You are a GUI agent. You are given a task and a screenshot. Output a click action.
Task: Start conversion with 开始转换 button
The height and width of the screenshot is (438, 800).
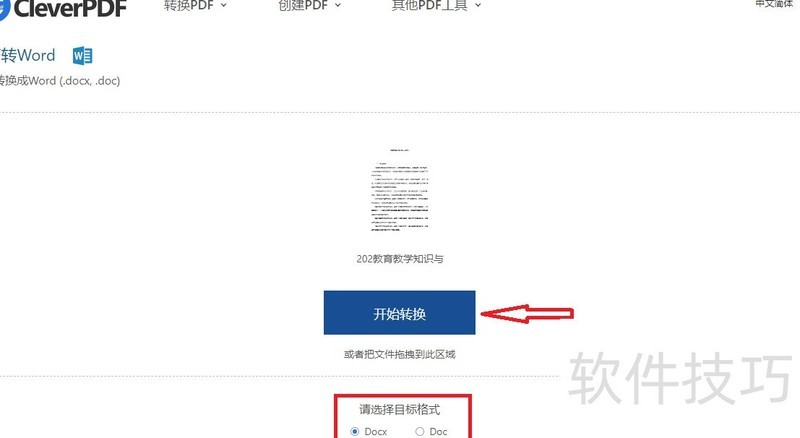pyautogui.click(x=399, y=313)
